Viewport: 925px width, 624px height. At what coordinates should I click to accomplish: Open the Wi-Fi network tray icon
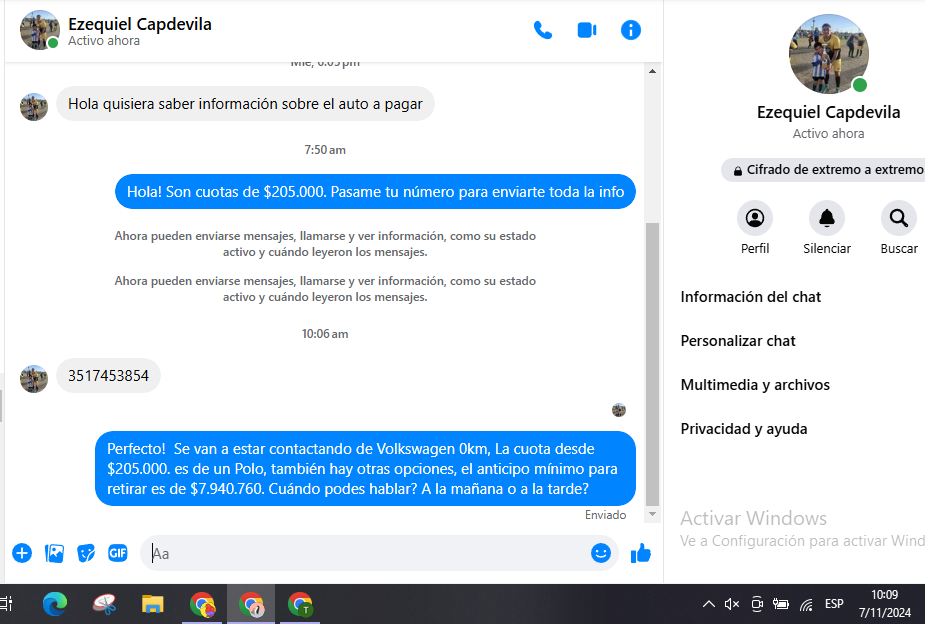(806, 604)
